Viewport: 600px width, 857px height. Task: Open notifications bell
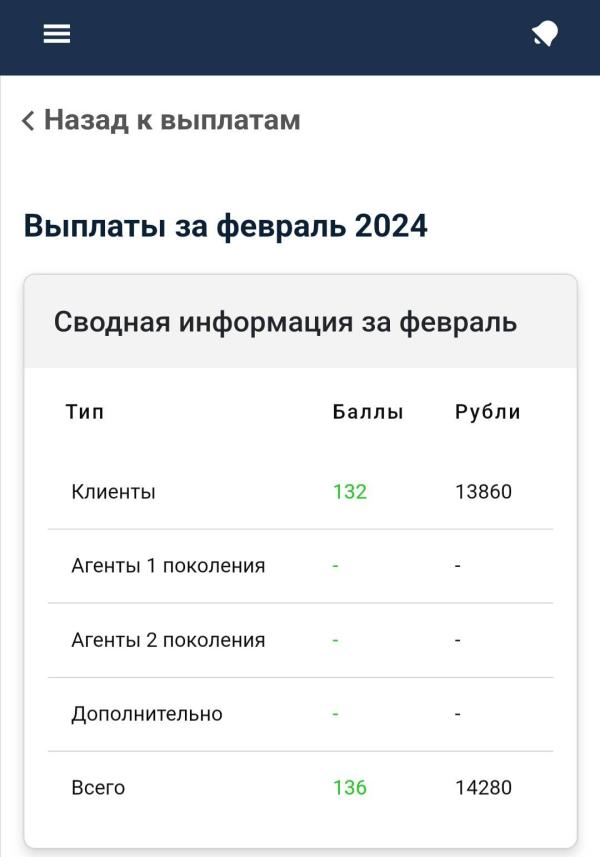(545, 34)
